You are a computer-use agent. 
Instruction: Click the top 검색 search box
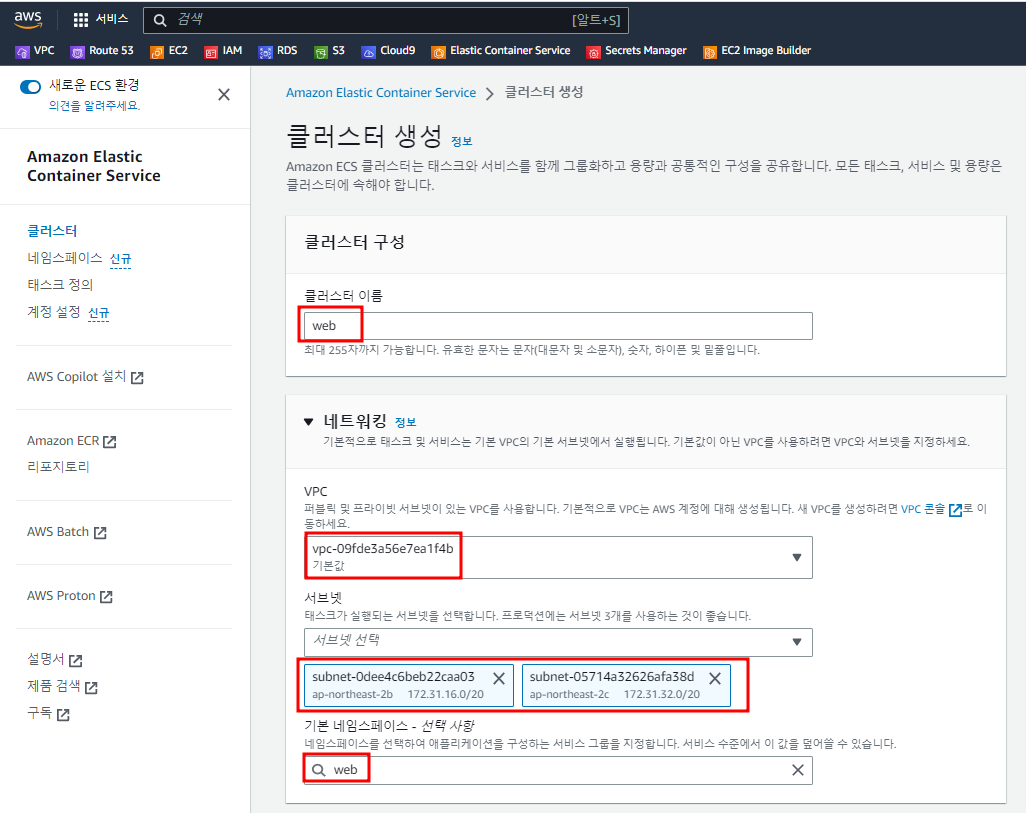pyautogui.click(x=386, y=20)
